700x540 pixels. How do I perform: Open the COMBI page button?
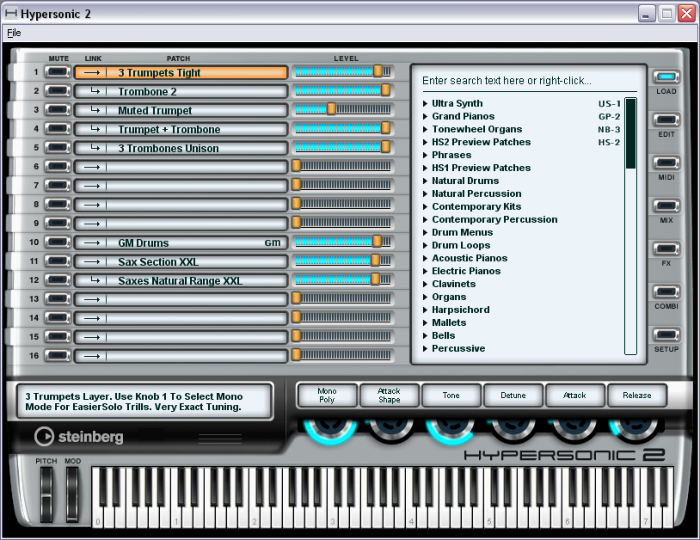pyautogui.click(x=666, y=292)
